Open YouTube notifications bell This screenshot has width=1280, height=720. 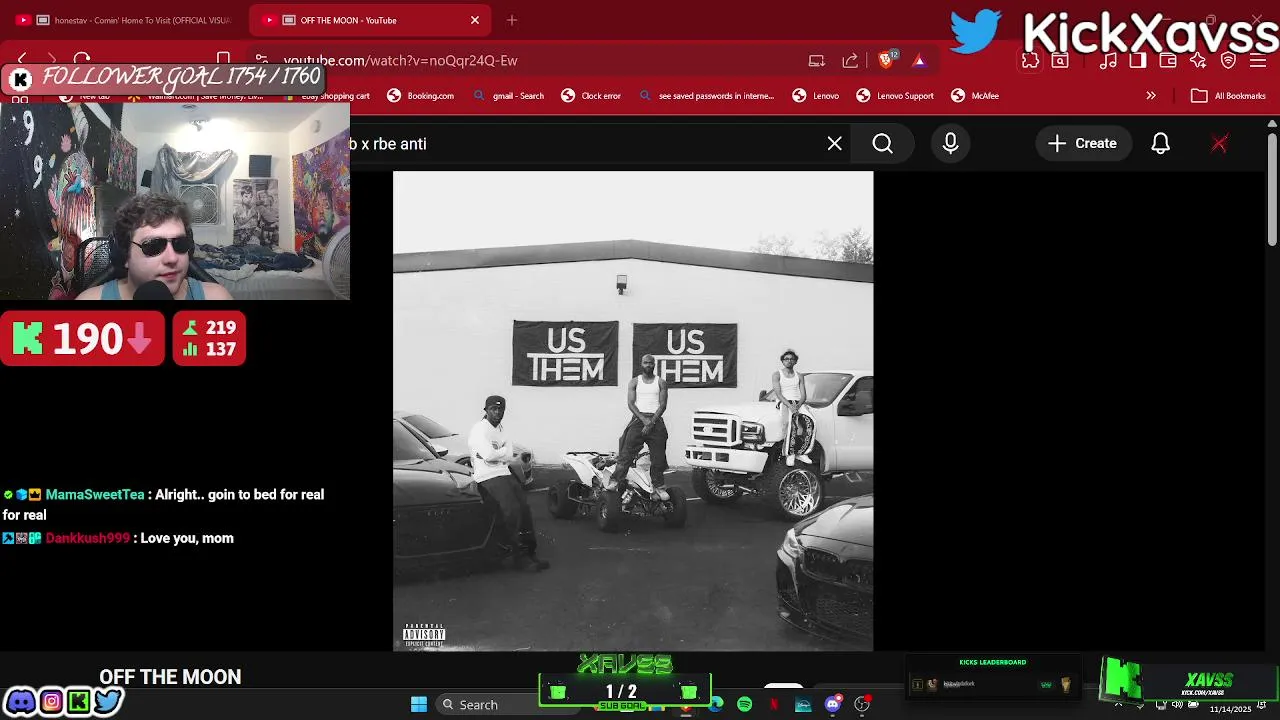click(x=1160, y=144)
